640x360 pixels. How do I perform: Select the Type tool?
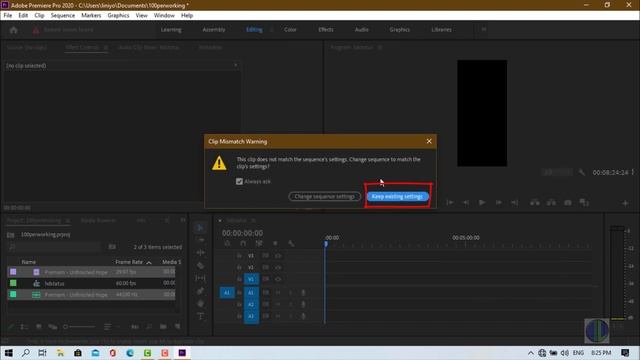(x=200, y=316)
